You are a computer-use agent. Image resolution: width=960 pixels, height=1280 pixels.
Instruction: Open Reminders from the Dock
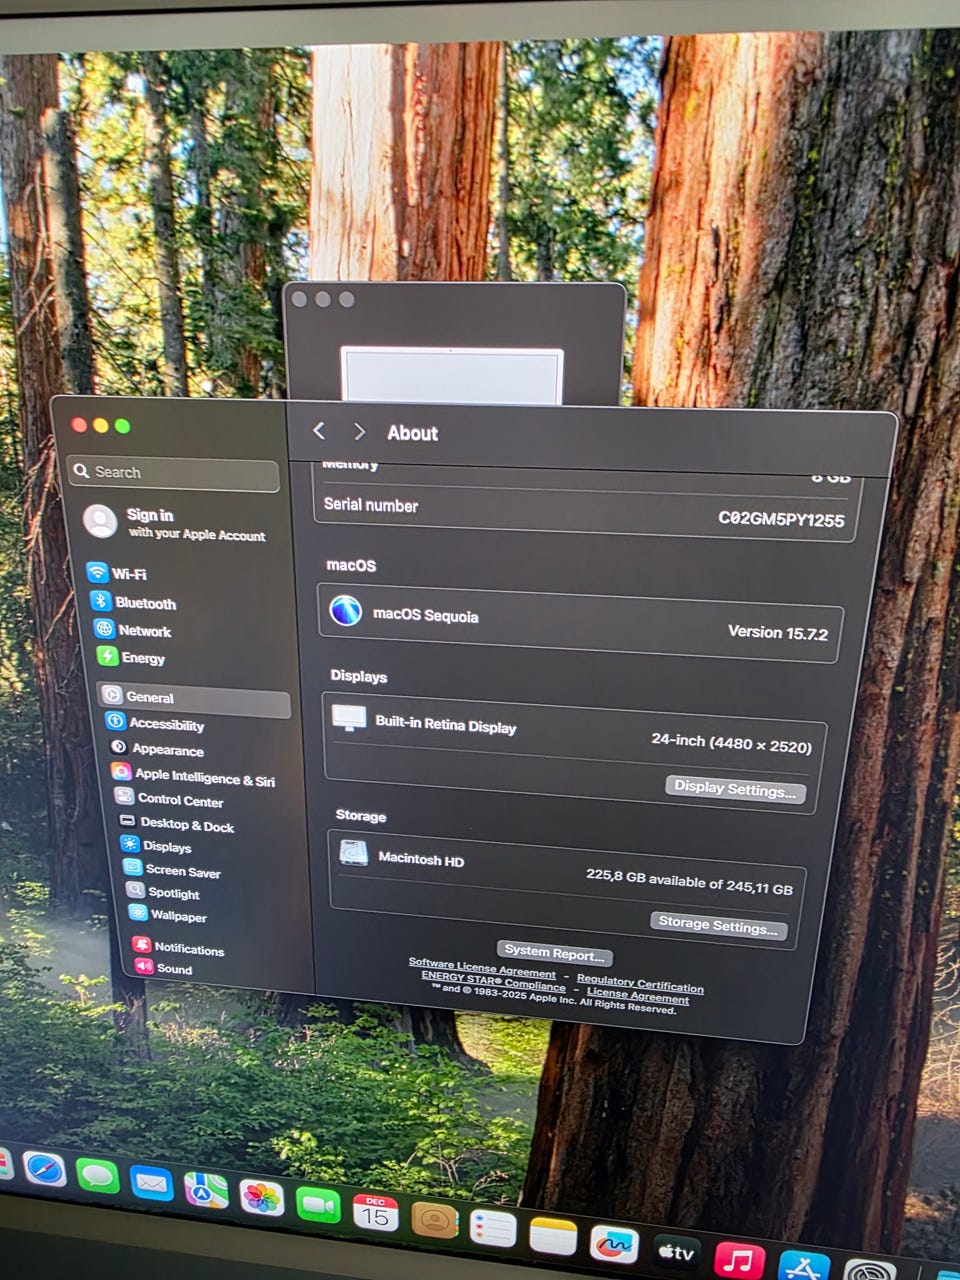(493, 1229)
